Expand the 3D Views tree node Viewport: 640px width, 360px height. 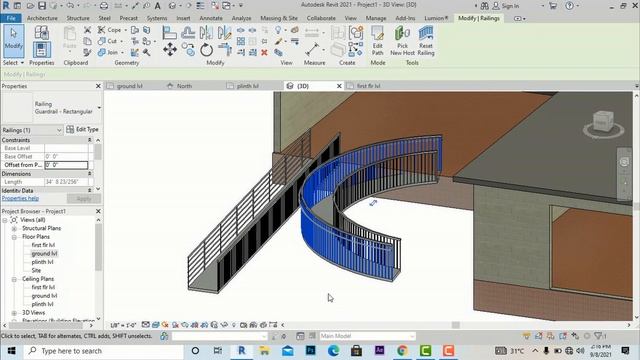pos(14,313)
